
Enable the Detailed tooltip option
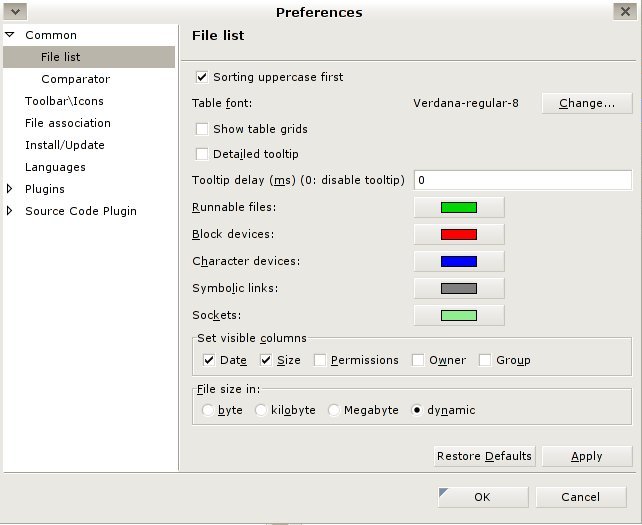click(202, 154)
